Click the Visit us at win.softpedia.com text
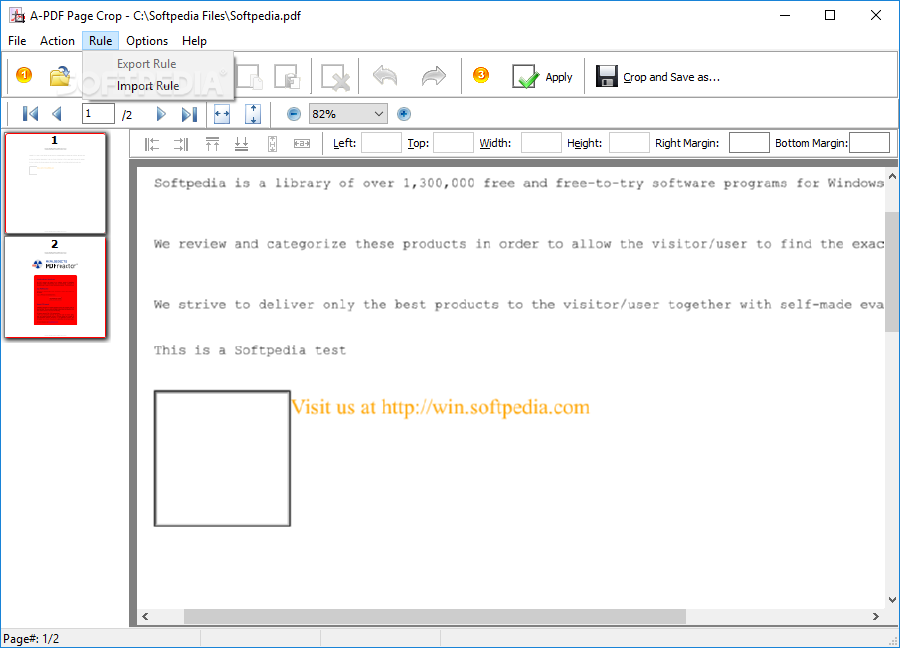This screenshot has width=900, height=648. pyautogui.click(x=441, y=407)
